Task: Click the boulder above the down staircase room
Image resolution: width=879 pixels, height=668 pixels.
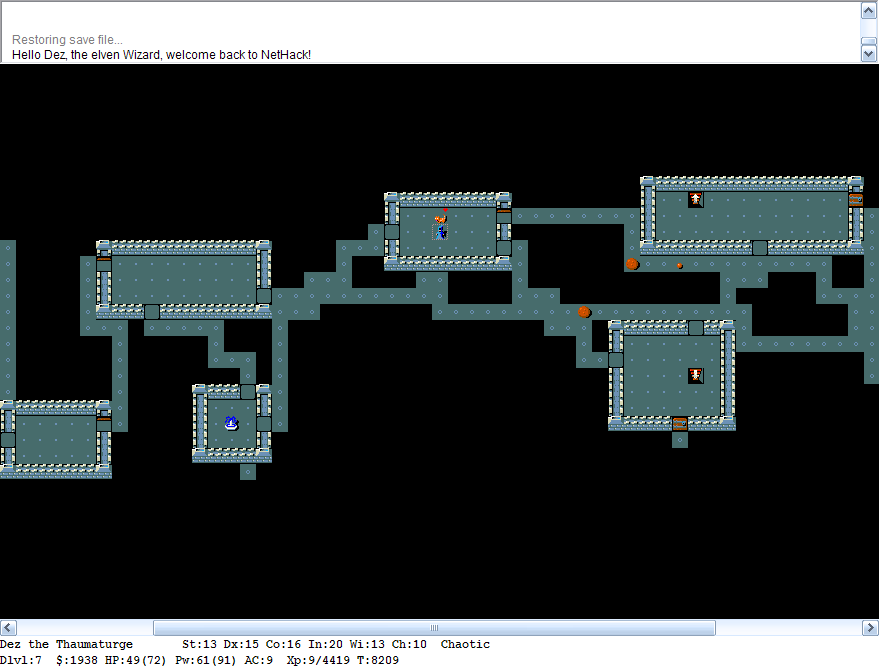Action: pyautogui.click(x=584, y=312)
